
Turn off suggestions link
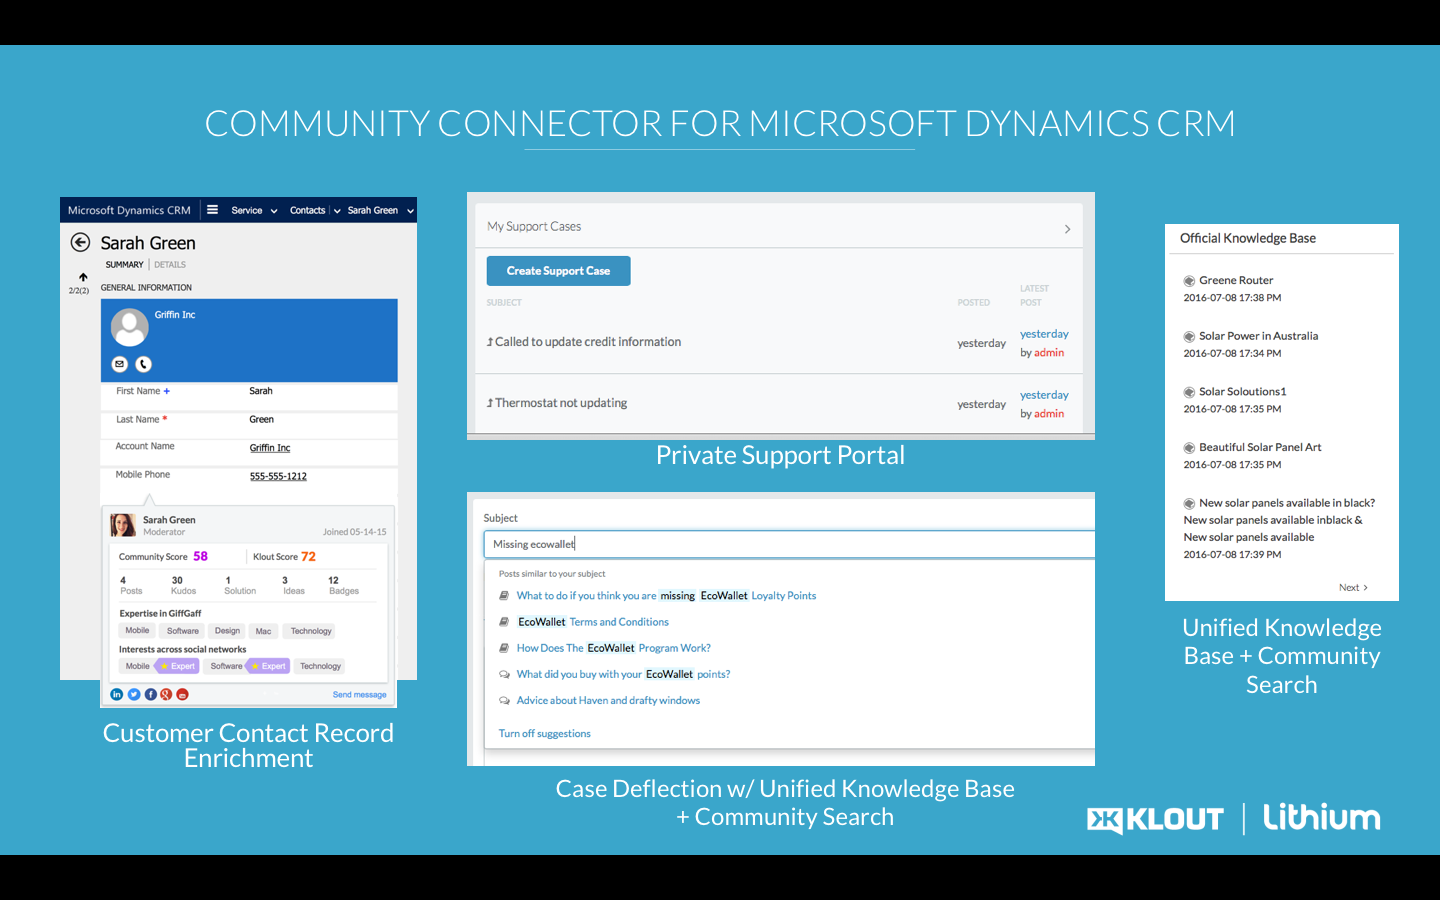click(x=544, y=734)
